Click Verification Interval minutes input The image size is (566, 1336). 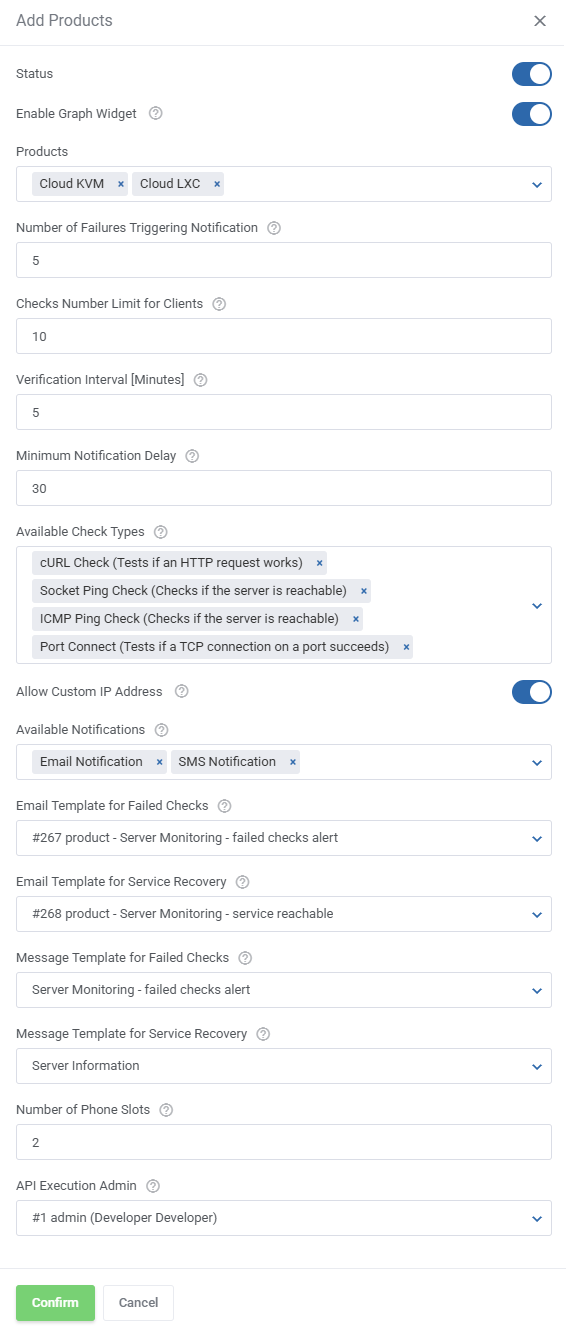(284, 412)
